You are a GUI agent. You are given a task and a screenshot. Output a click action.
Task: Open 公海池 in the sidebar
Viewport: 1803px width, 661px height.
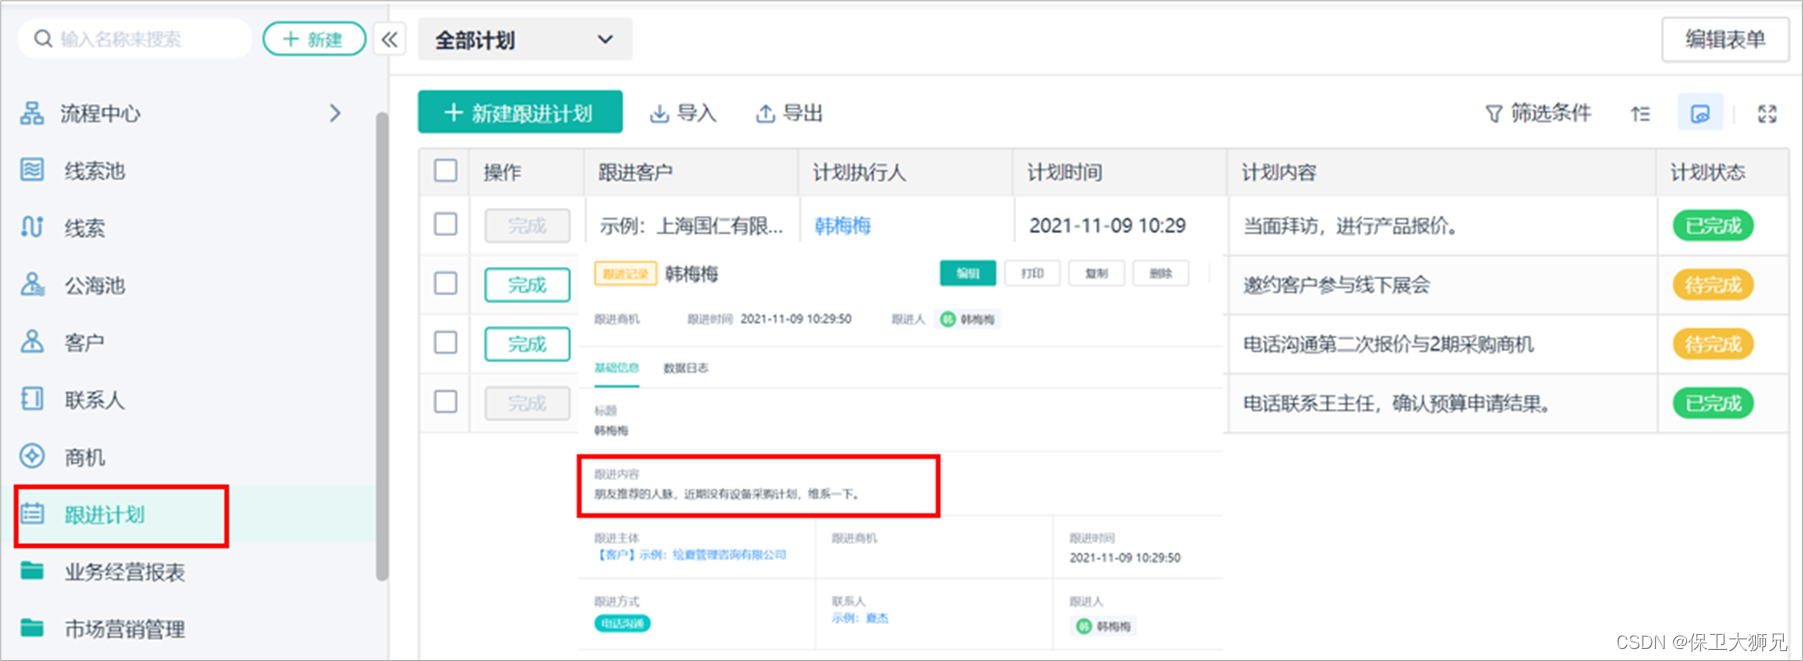pyautogui.click(x=95, y=286)
